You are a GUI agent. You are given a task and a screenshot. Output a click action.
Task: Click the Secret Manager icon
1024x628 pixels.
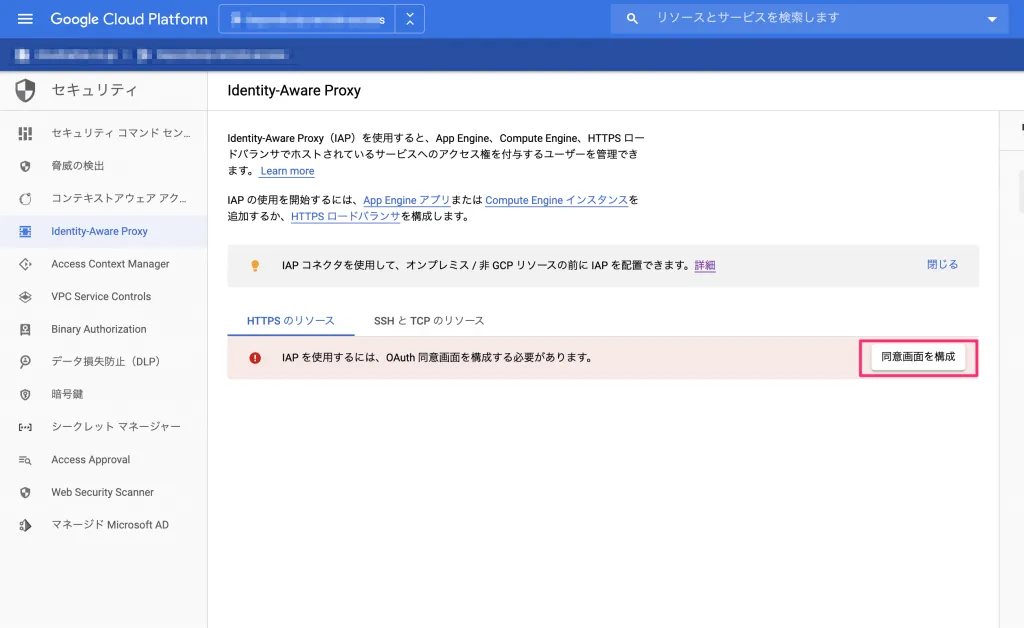point(26,427)
